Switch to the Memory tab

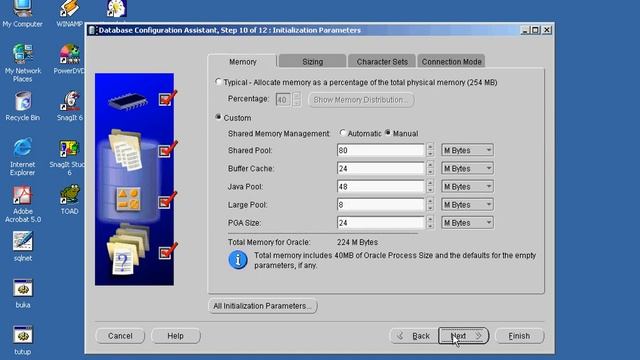tap(242, 62)
